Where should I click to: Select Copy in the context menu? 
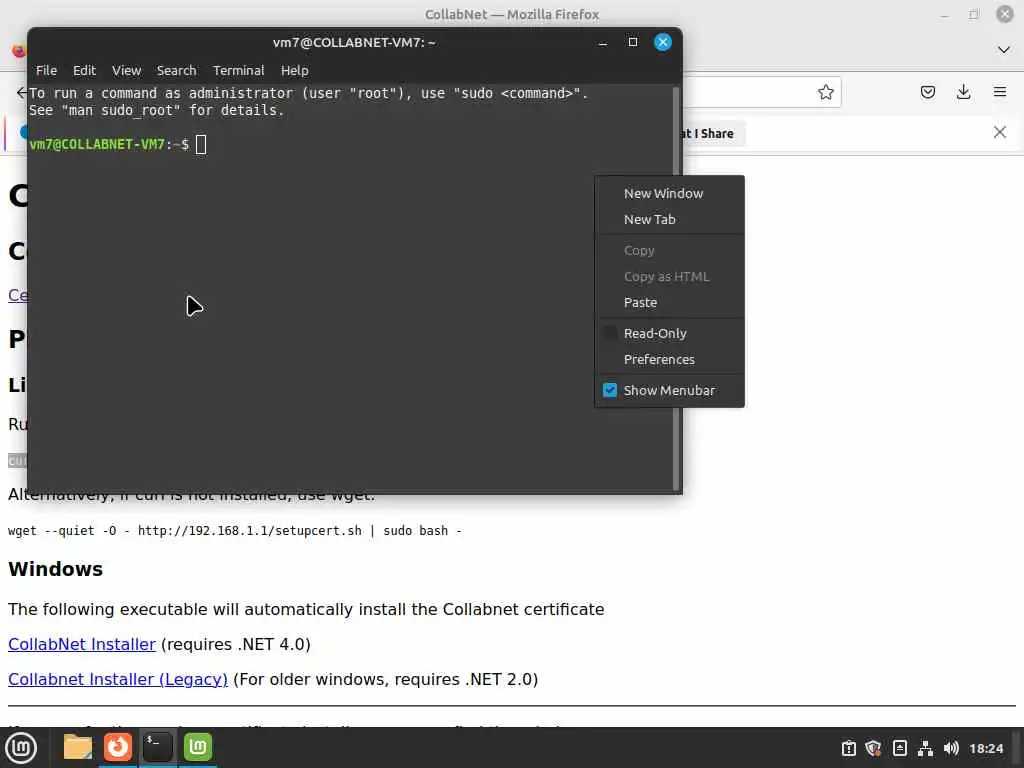tap(669, 250)
